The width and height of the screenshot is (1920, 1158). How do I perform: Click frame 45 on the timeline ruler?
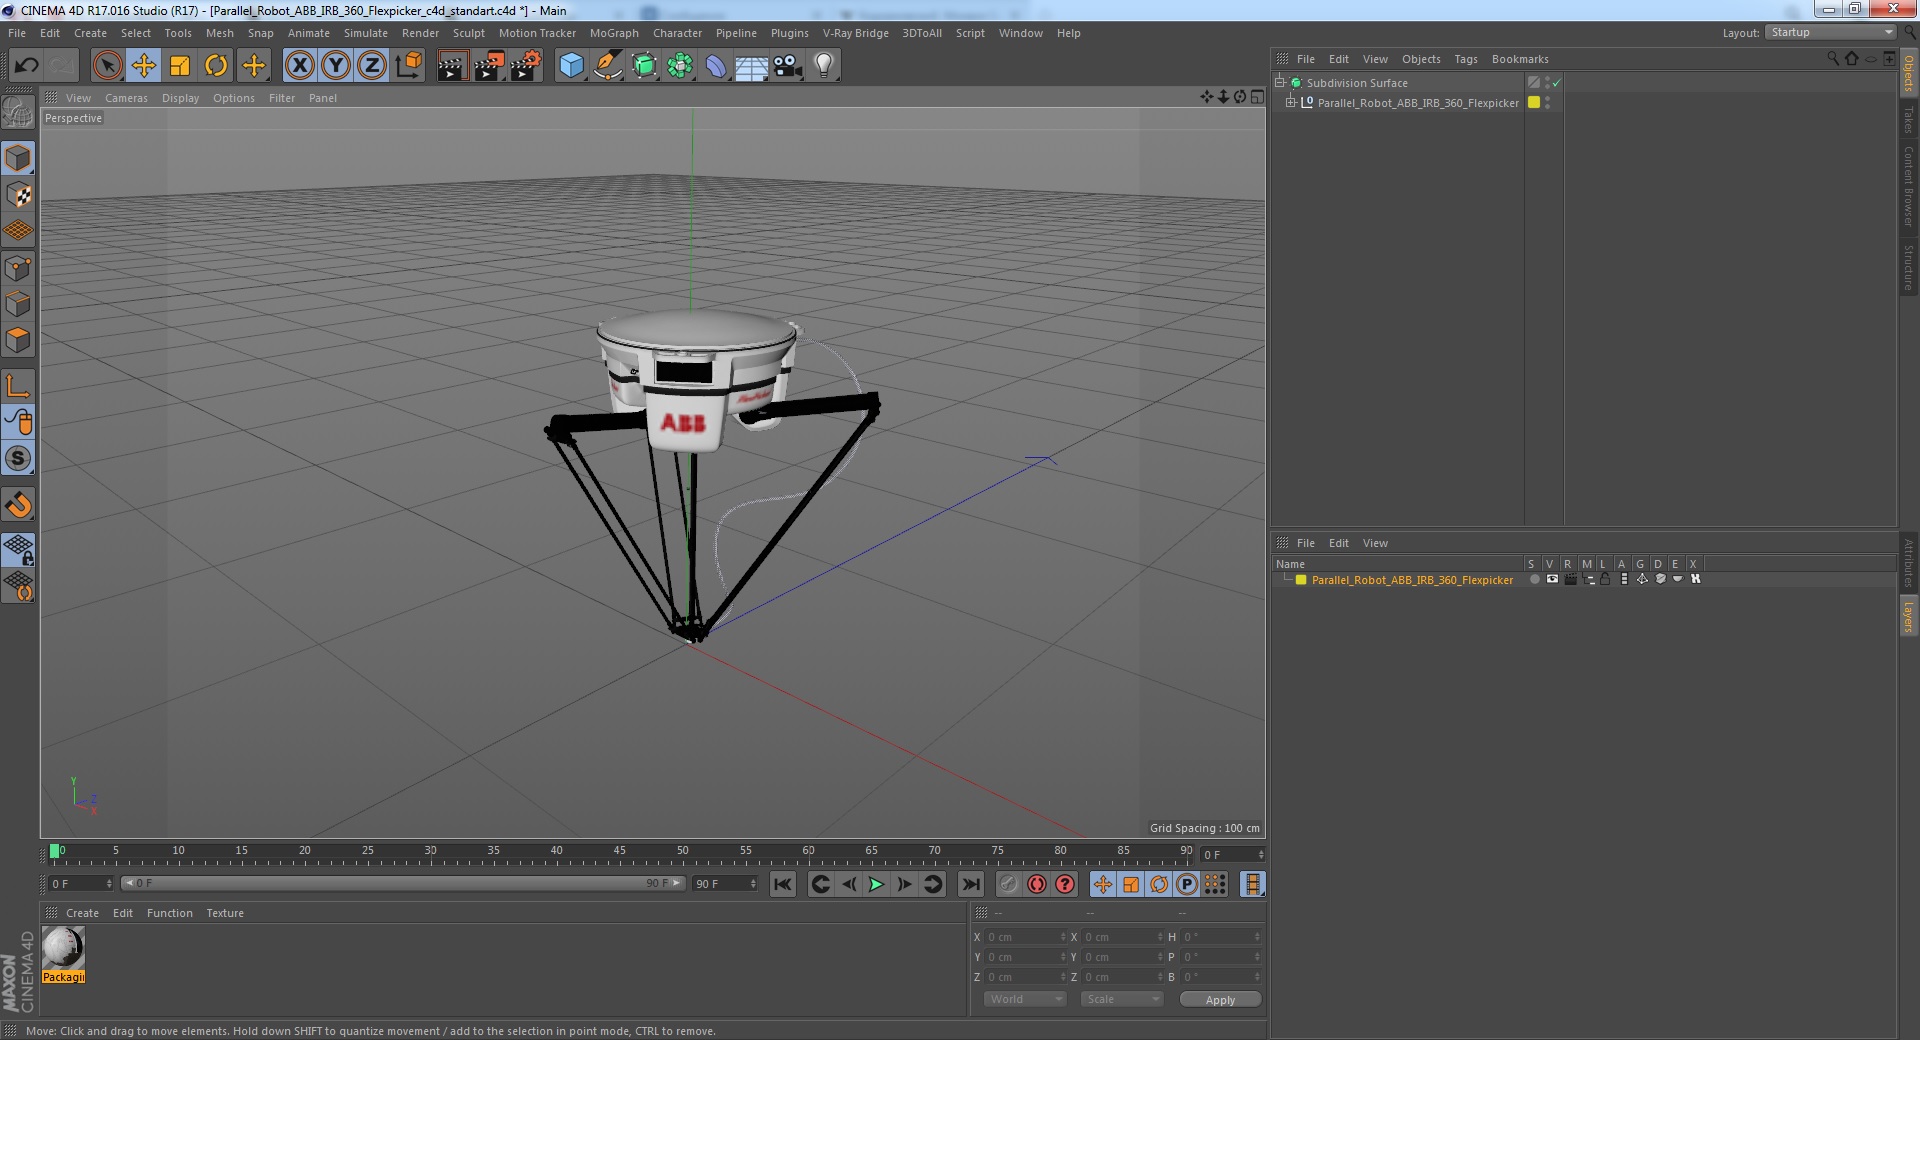pyautogui.click(x=620, y=851)
